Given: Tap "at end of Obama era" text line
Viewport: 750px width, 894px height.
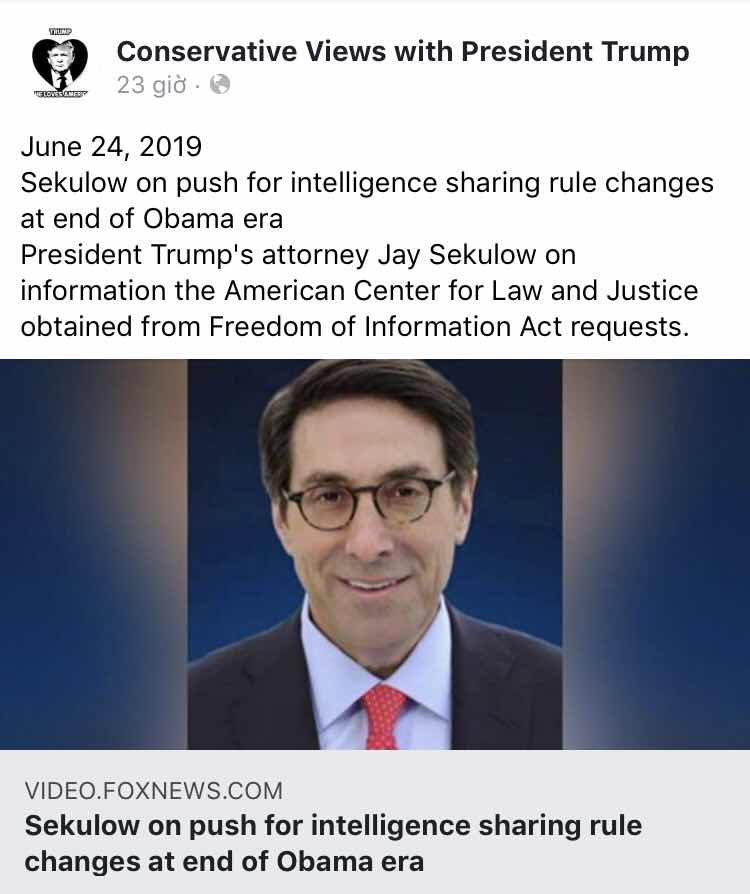Looking at the screenshot, I should click(x=152, y=219).
